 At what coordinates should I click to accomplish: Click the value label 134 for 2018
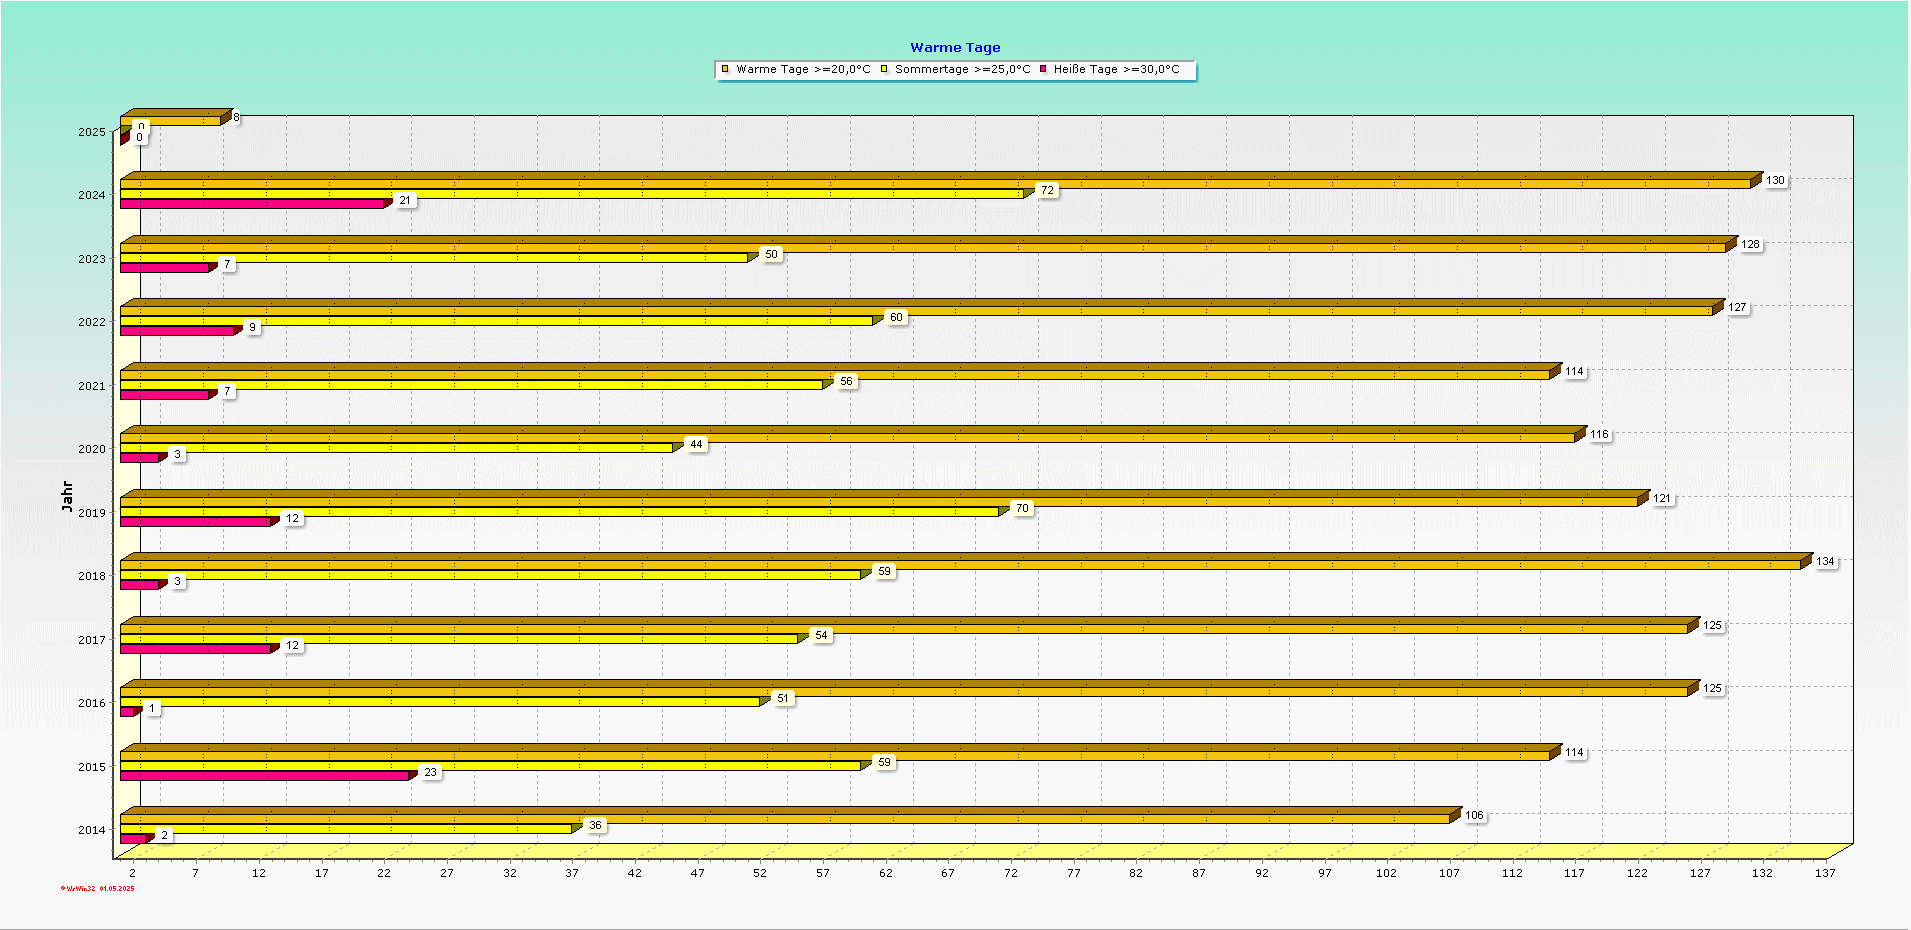(1825, 562)
